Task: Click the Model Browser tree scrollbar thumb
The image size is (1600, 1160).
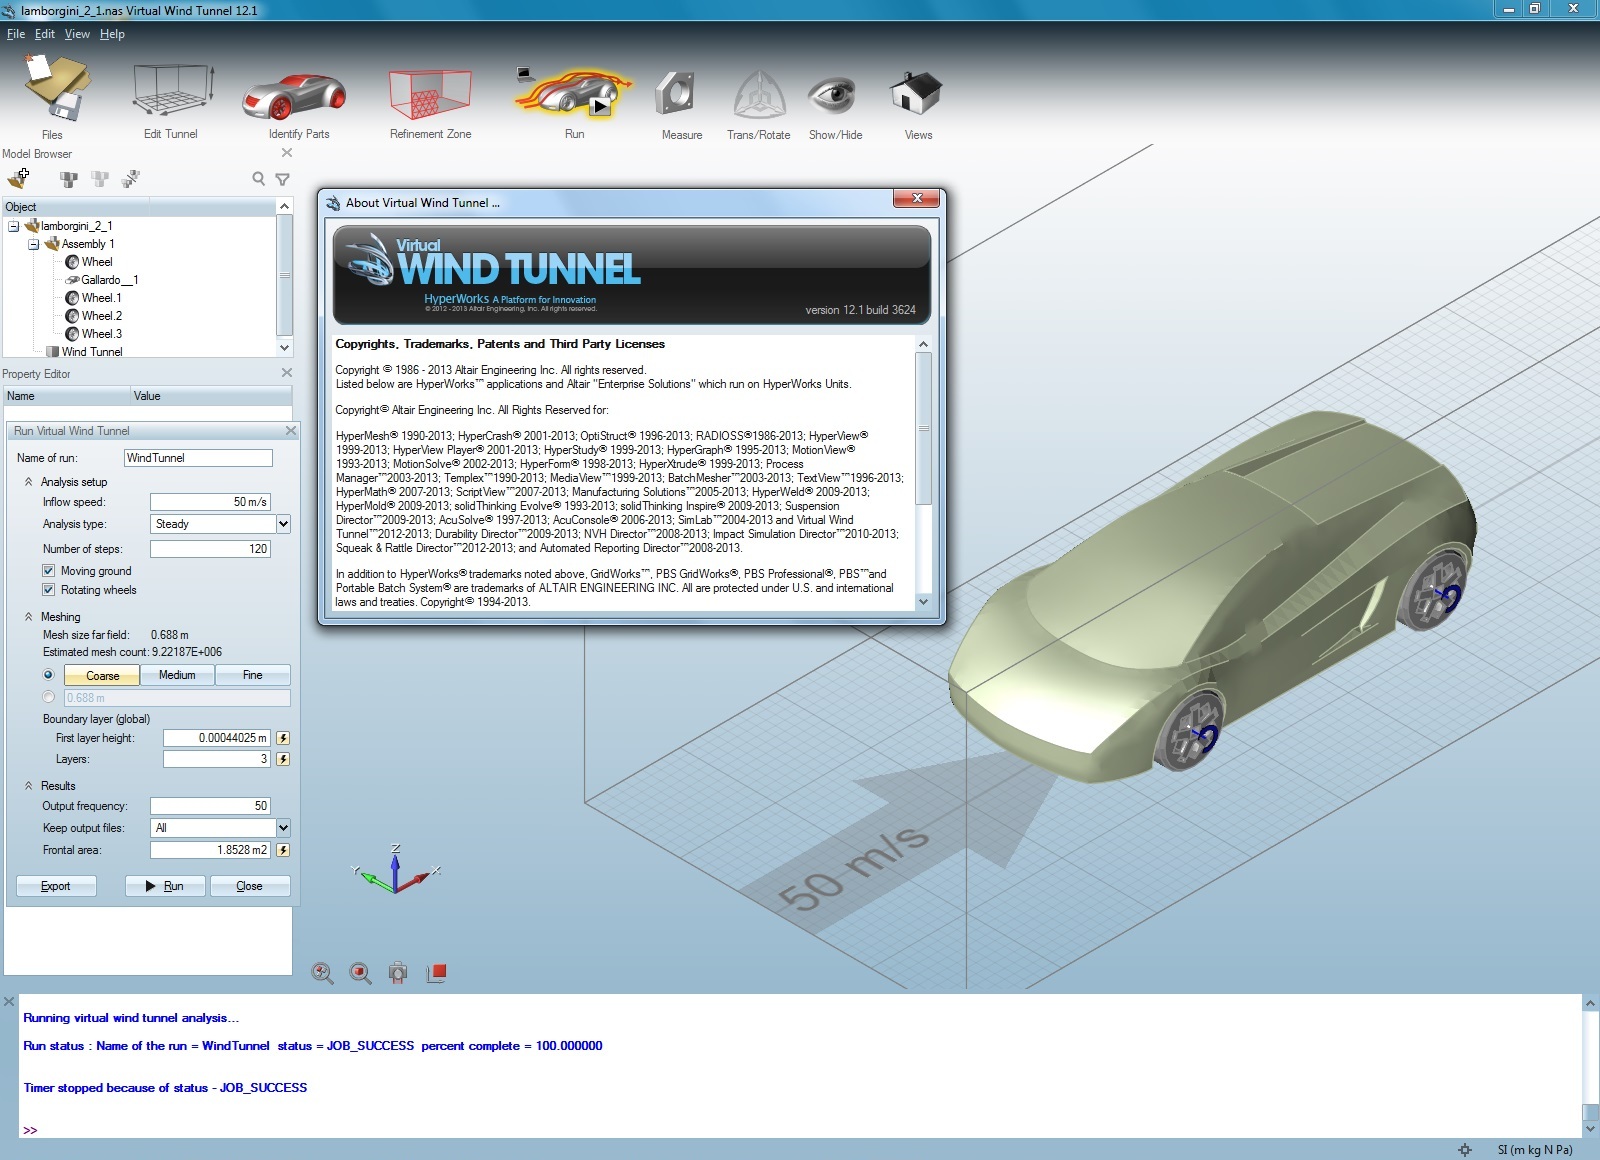Action: click(285, 275)
